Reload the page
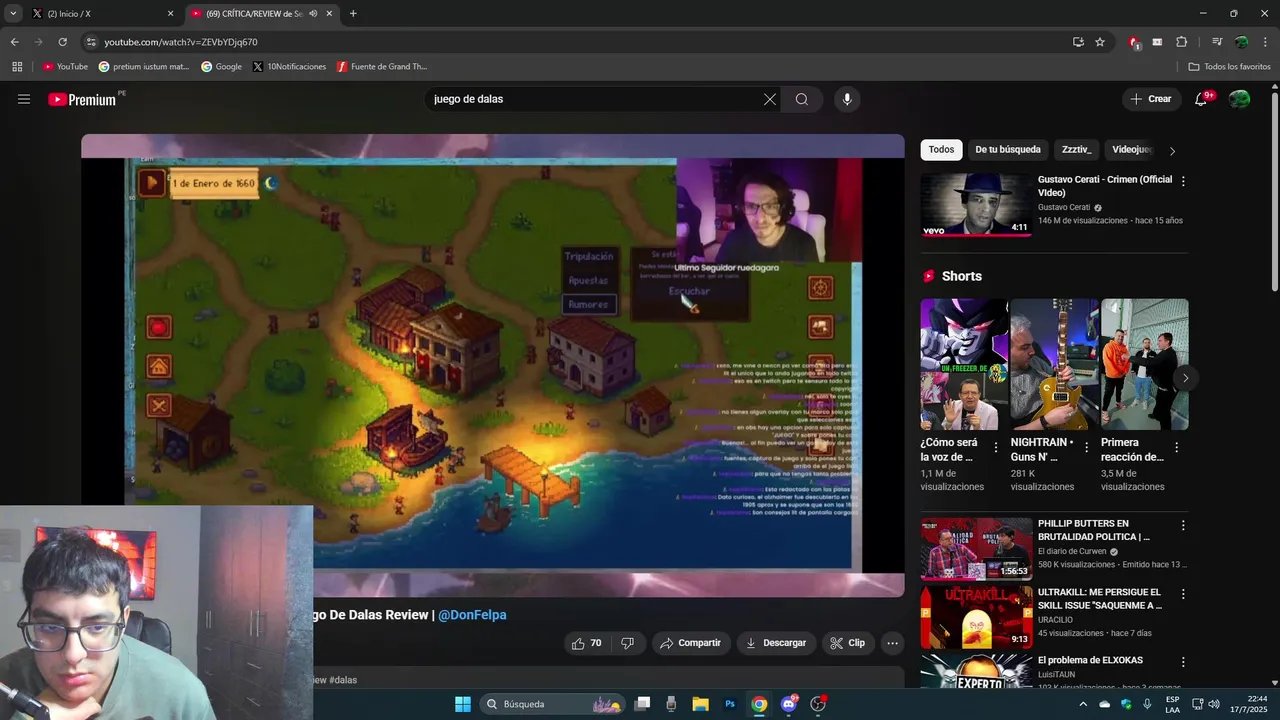This screenshot has height=720, width=1280. (62, 42)
